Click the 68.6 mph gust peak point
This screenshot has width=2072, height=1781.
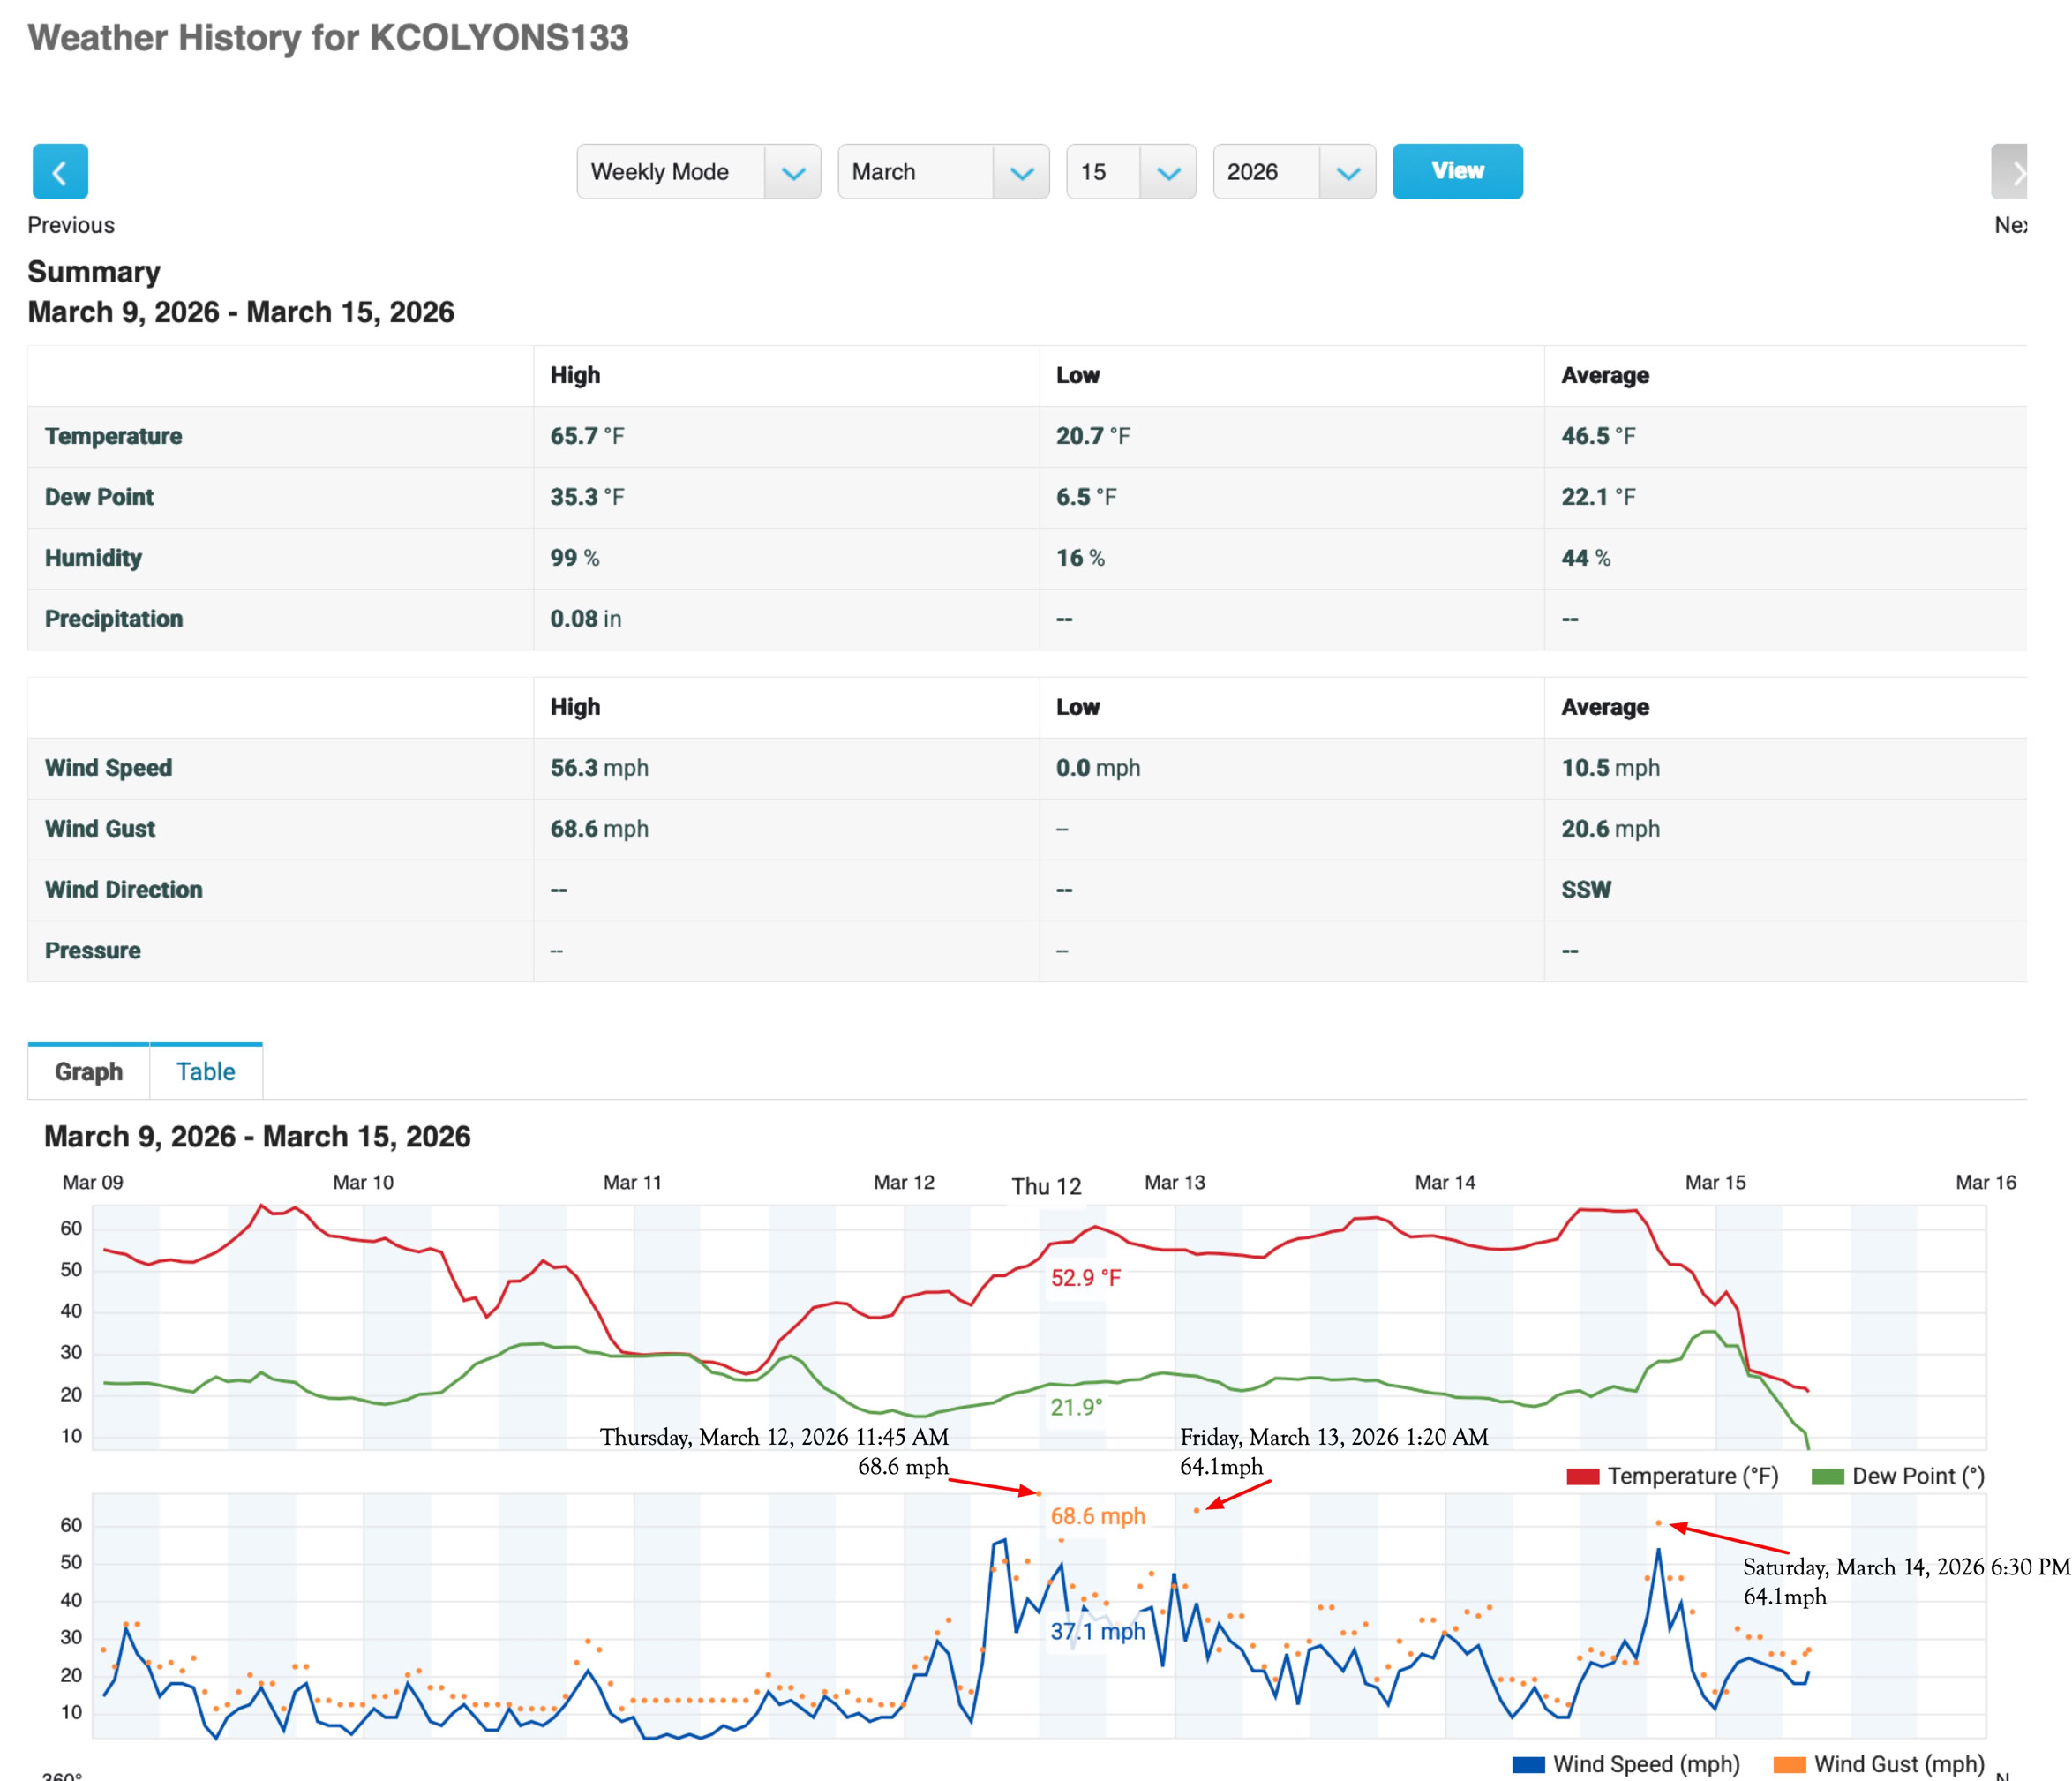(1039, 1494)
